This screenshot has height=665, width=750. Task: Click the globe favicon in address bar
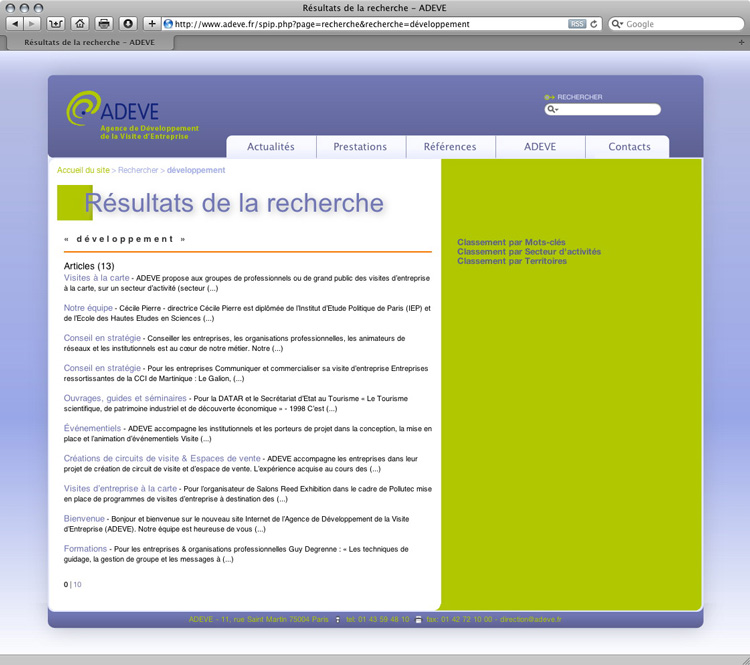pos(168,24)
